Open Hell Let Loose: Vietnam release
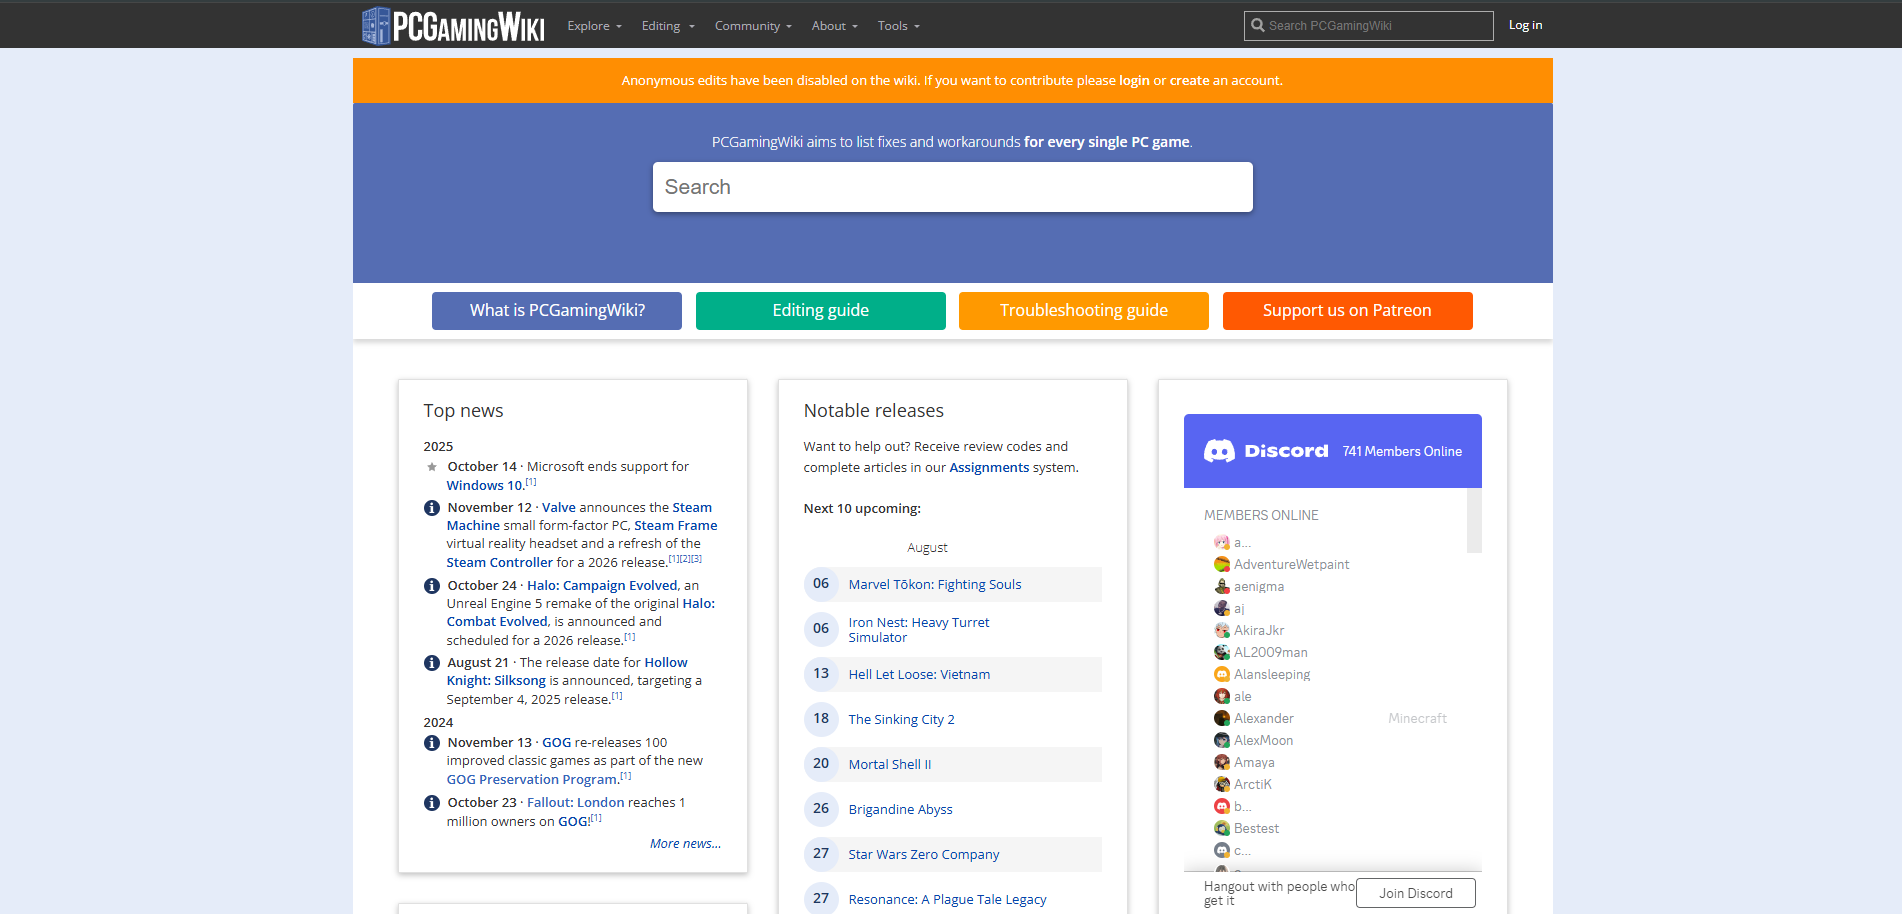 919,675
